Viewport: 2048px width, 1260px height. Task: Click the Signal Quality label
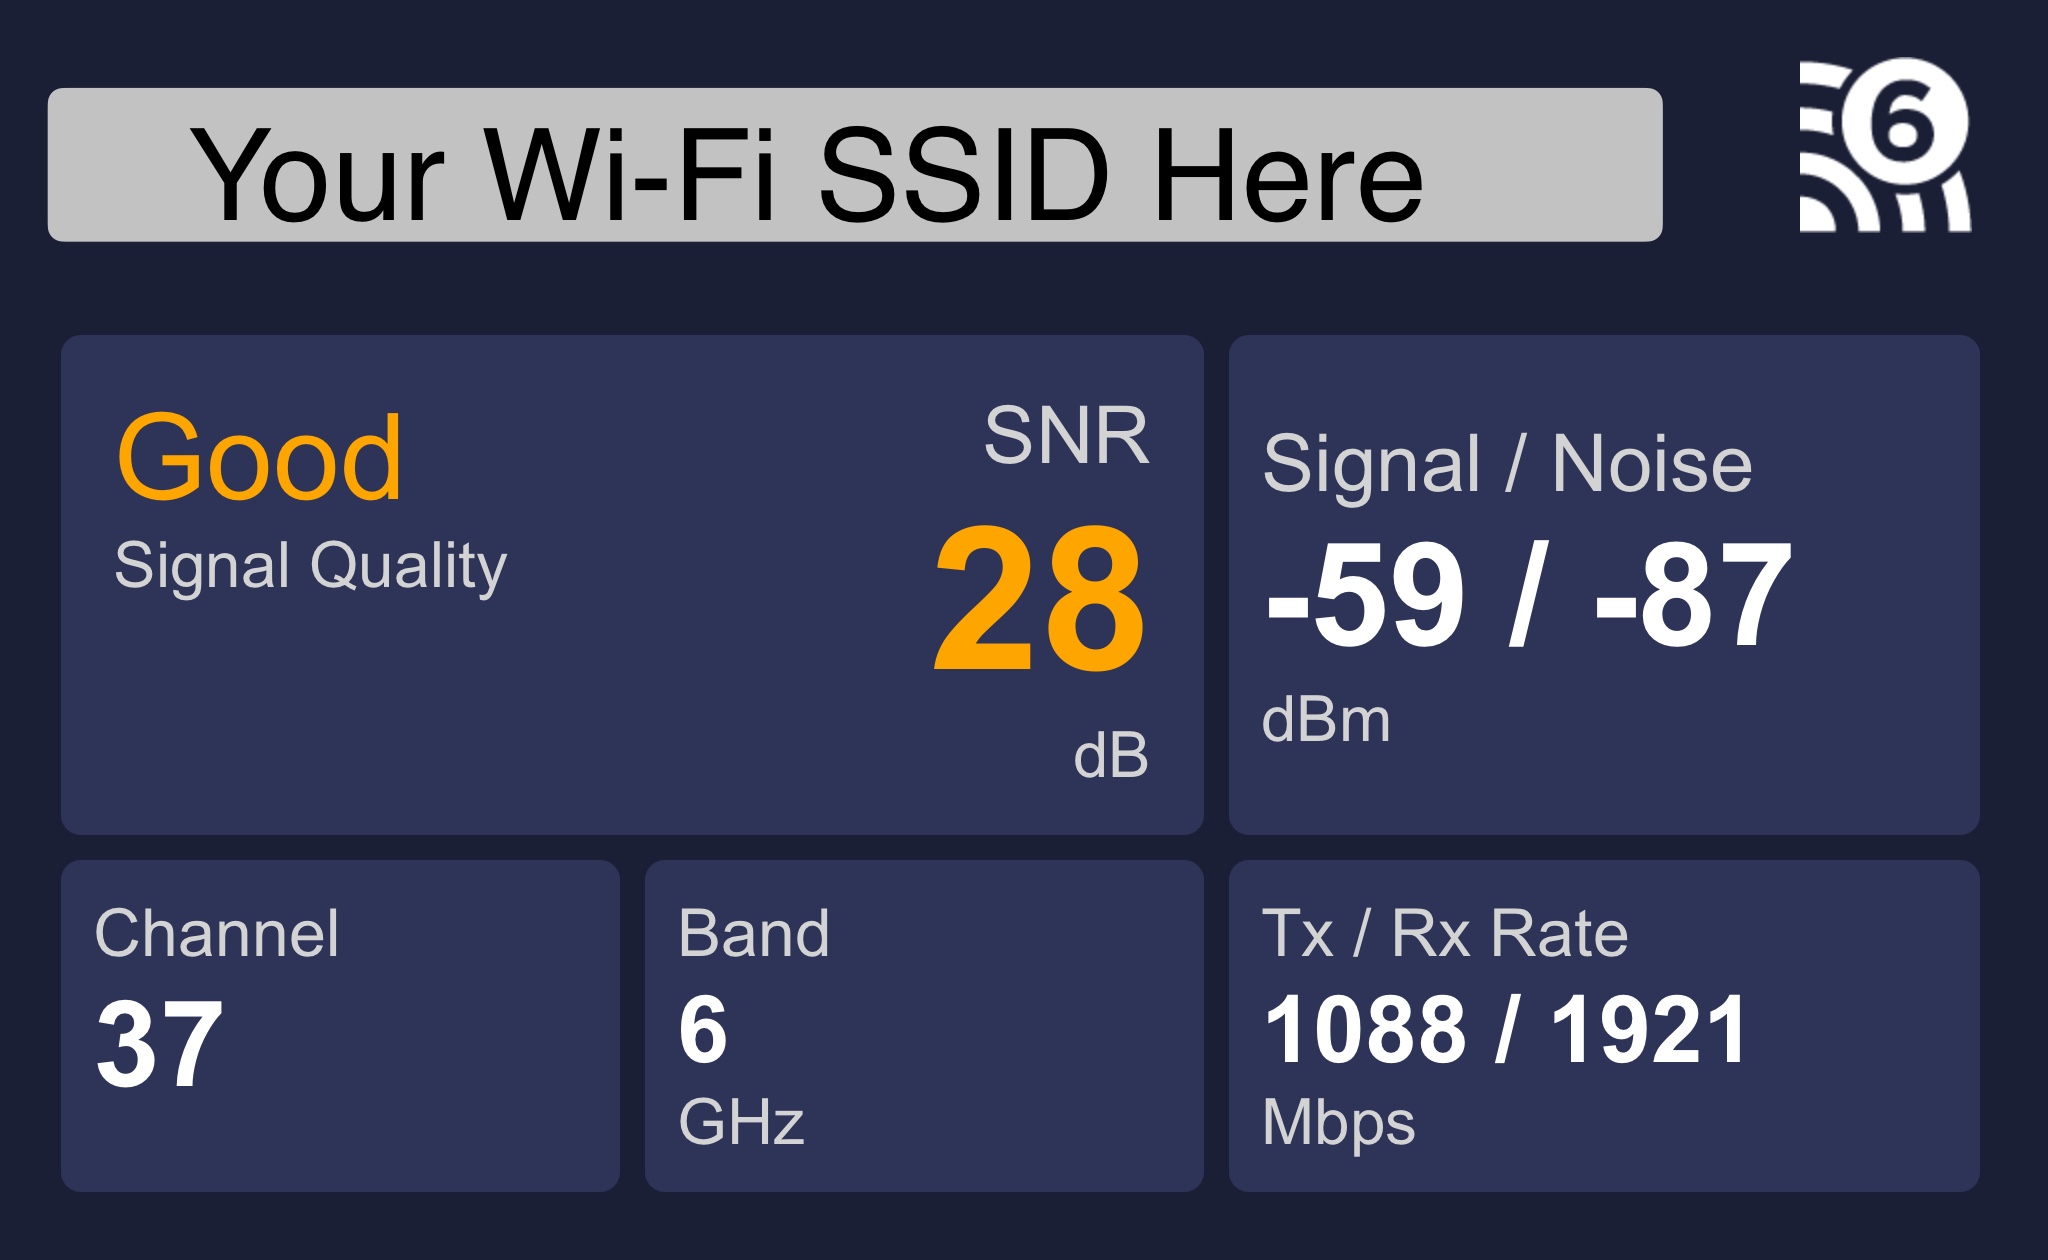pos(310,566)
